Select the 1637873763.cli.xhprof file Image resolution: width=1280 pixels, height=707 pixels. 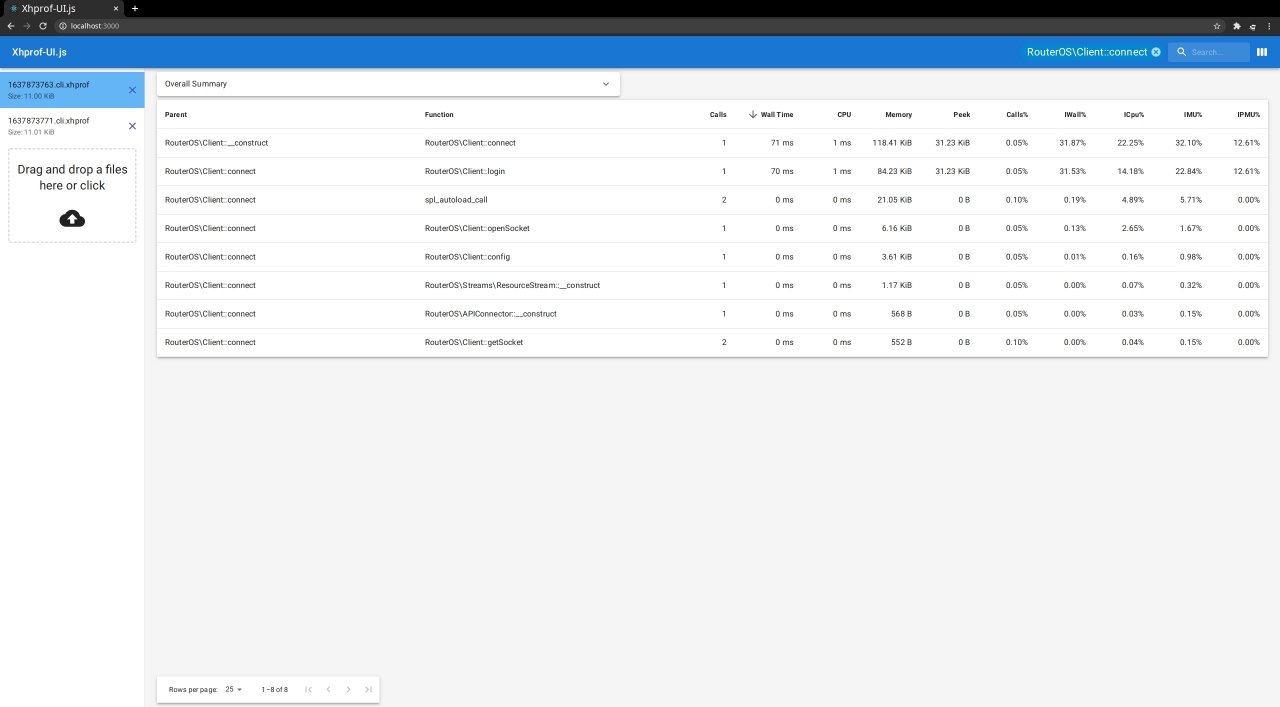click(x=72, y=90)
